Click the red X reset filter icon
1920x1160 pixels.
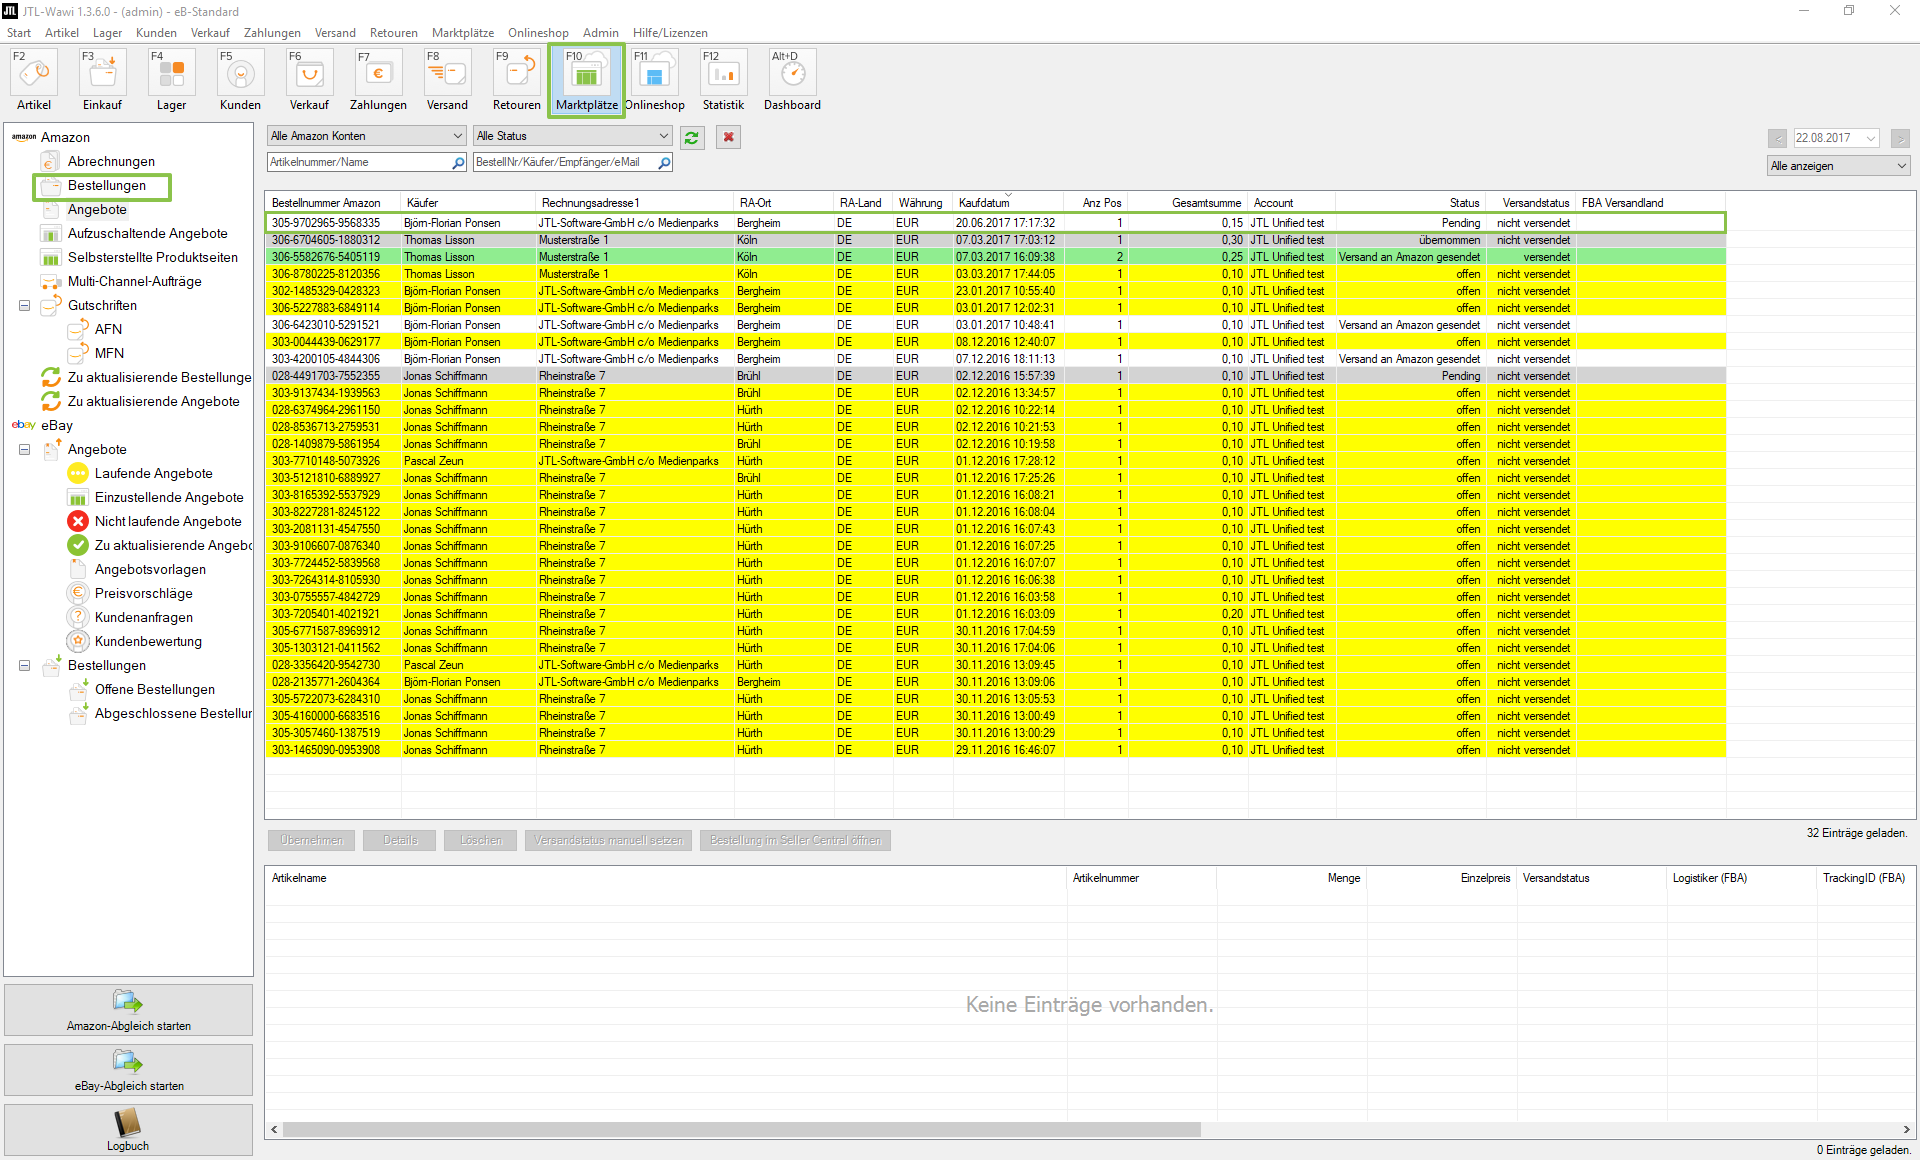click(729, 137)
